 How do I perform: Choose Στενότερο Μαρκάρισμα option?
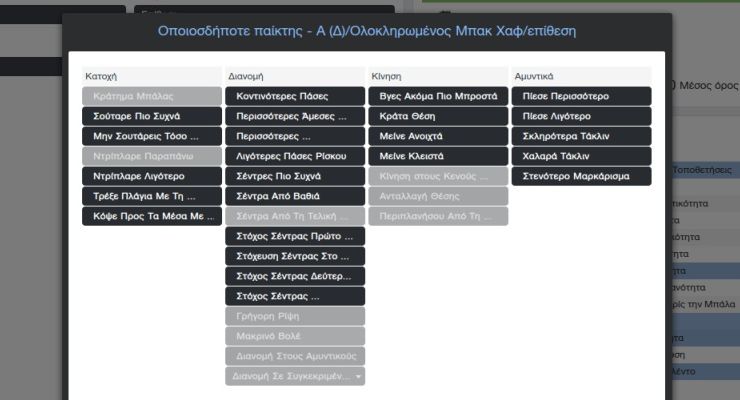pyautogui.click(x=581, y=176)
